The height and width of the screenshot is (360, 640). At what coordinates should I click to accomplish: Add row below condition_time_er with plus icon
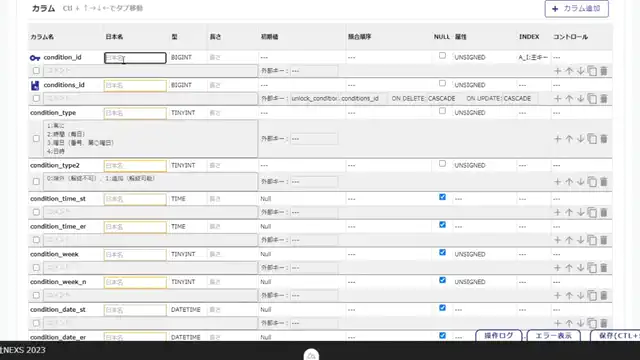[x=557, y=240]
